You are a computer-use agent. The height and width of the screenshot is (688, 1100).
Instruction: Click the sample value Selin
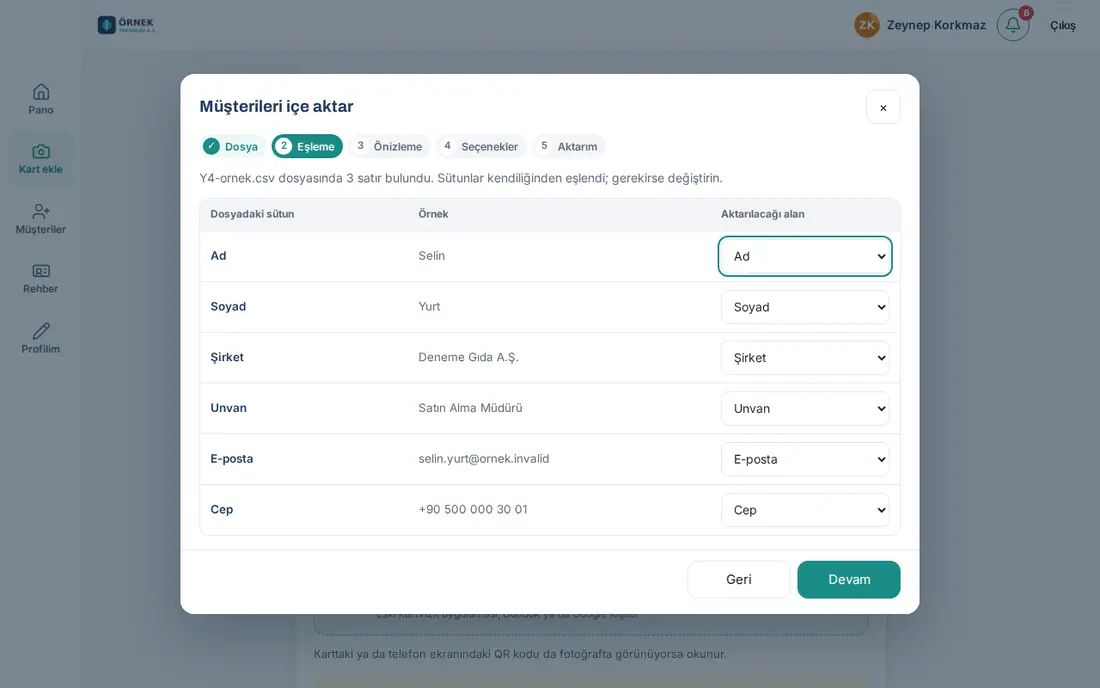tap(431, 255)
